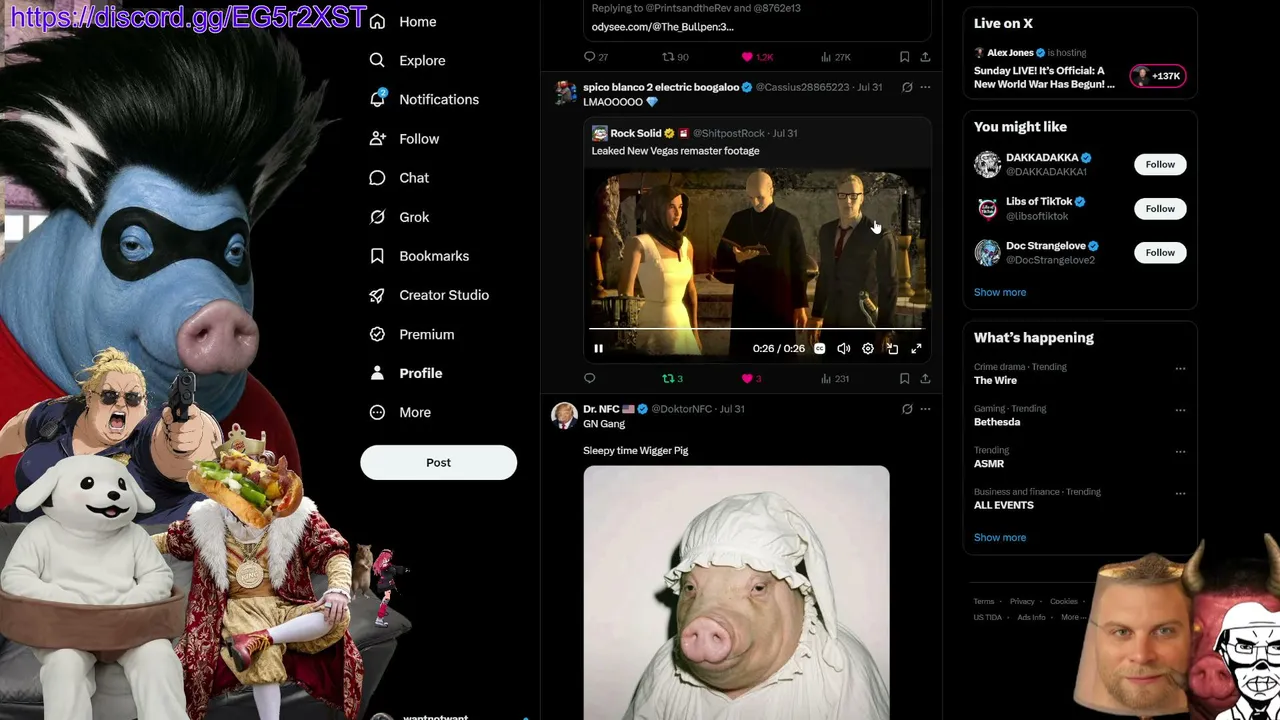Open more options for ASMR trend
Image resolution: width=1280 pixels, height=720 pixels.
(1180, 452)
